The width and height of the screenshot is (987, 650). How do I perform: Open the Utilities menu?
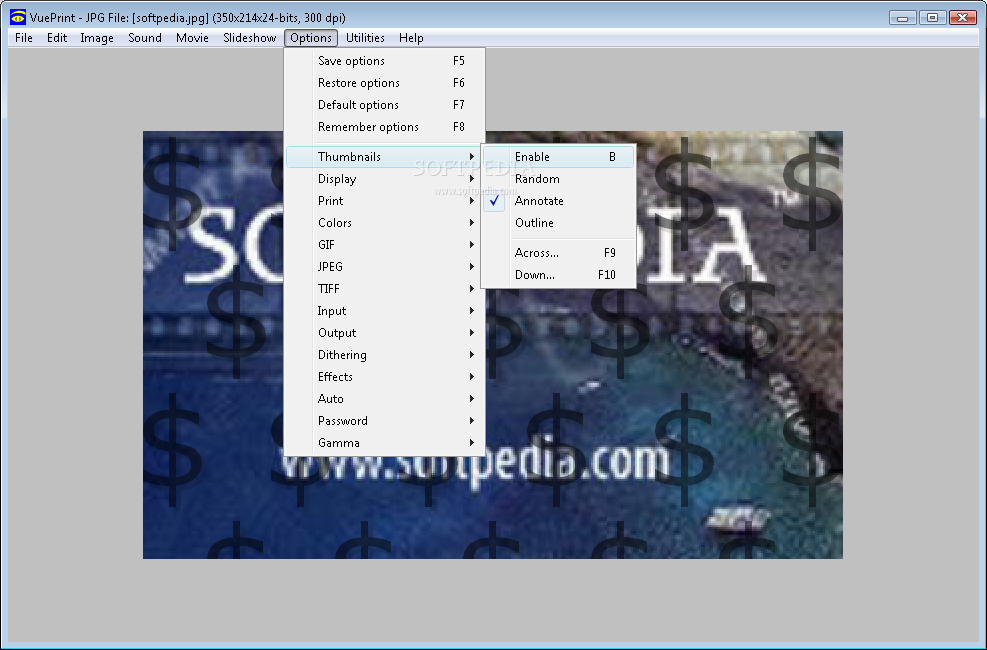click(365, 38)
